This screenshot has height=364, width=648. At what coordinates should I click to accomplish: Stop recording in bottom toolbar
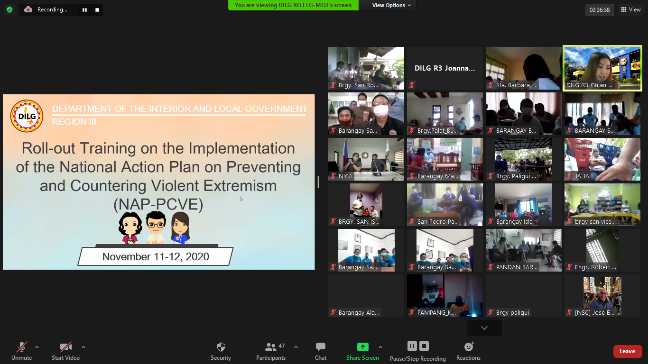tap(424, 346)
